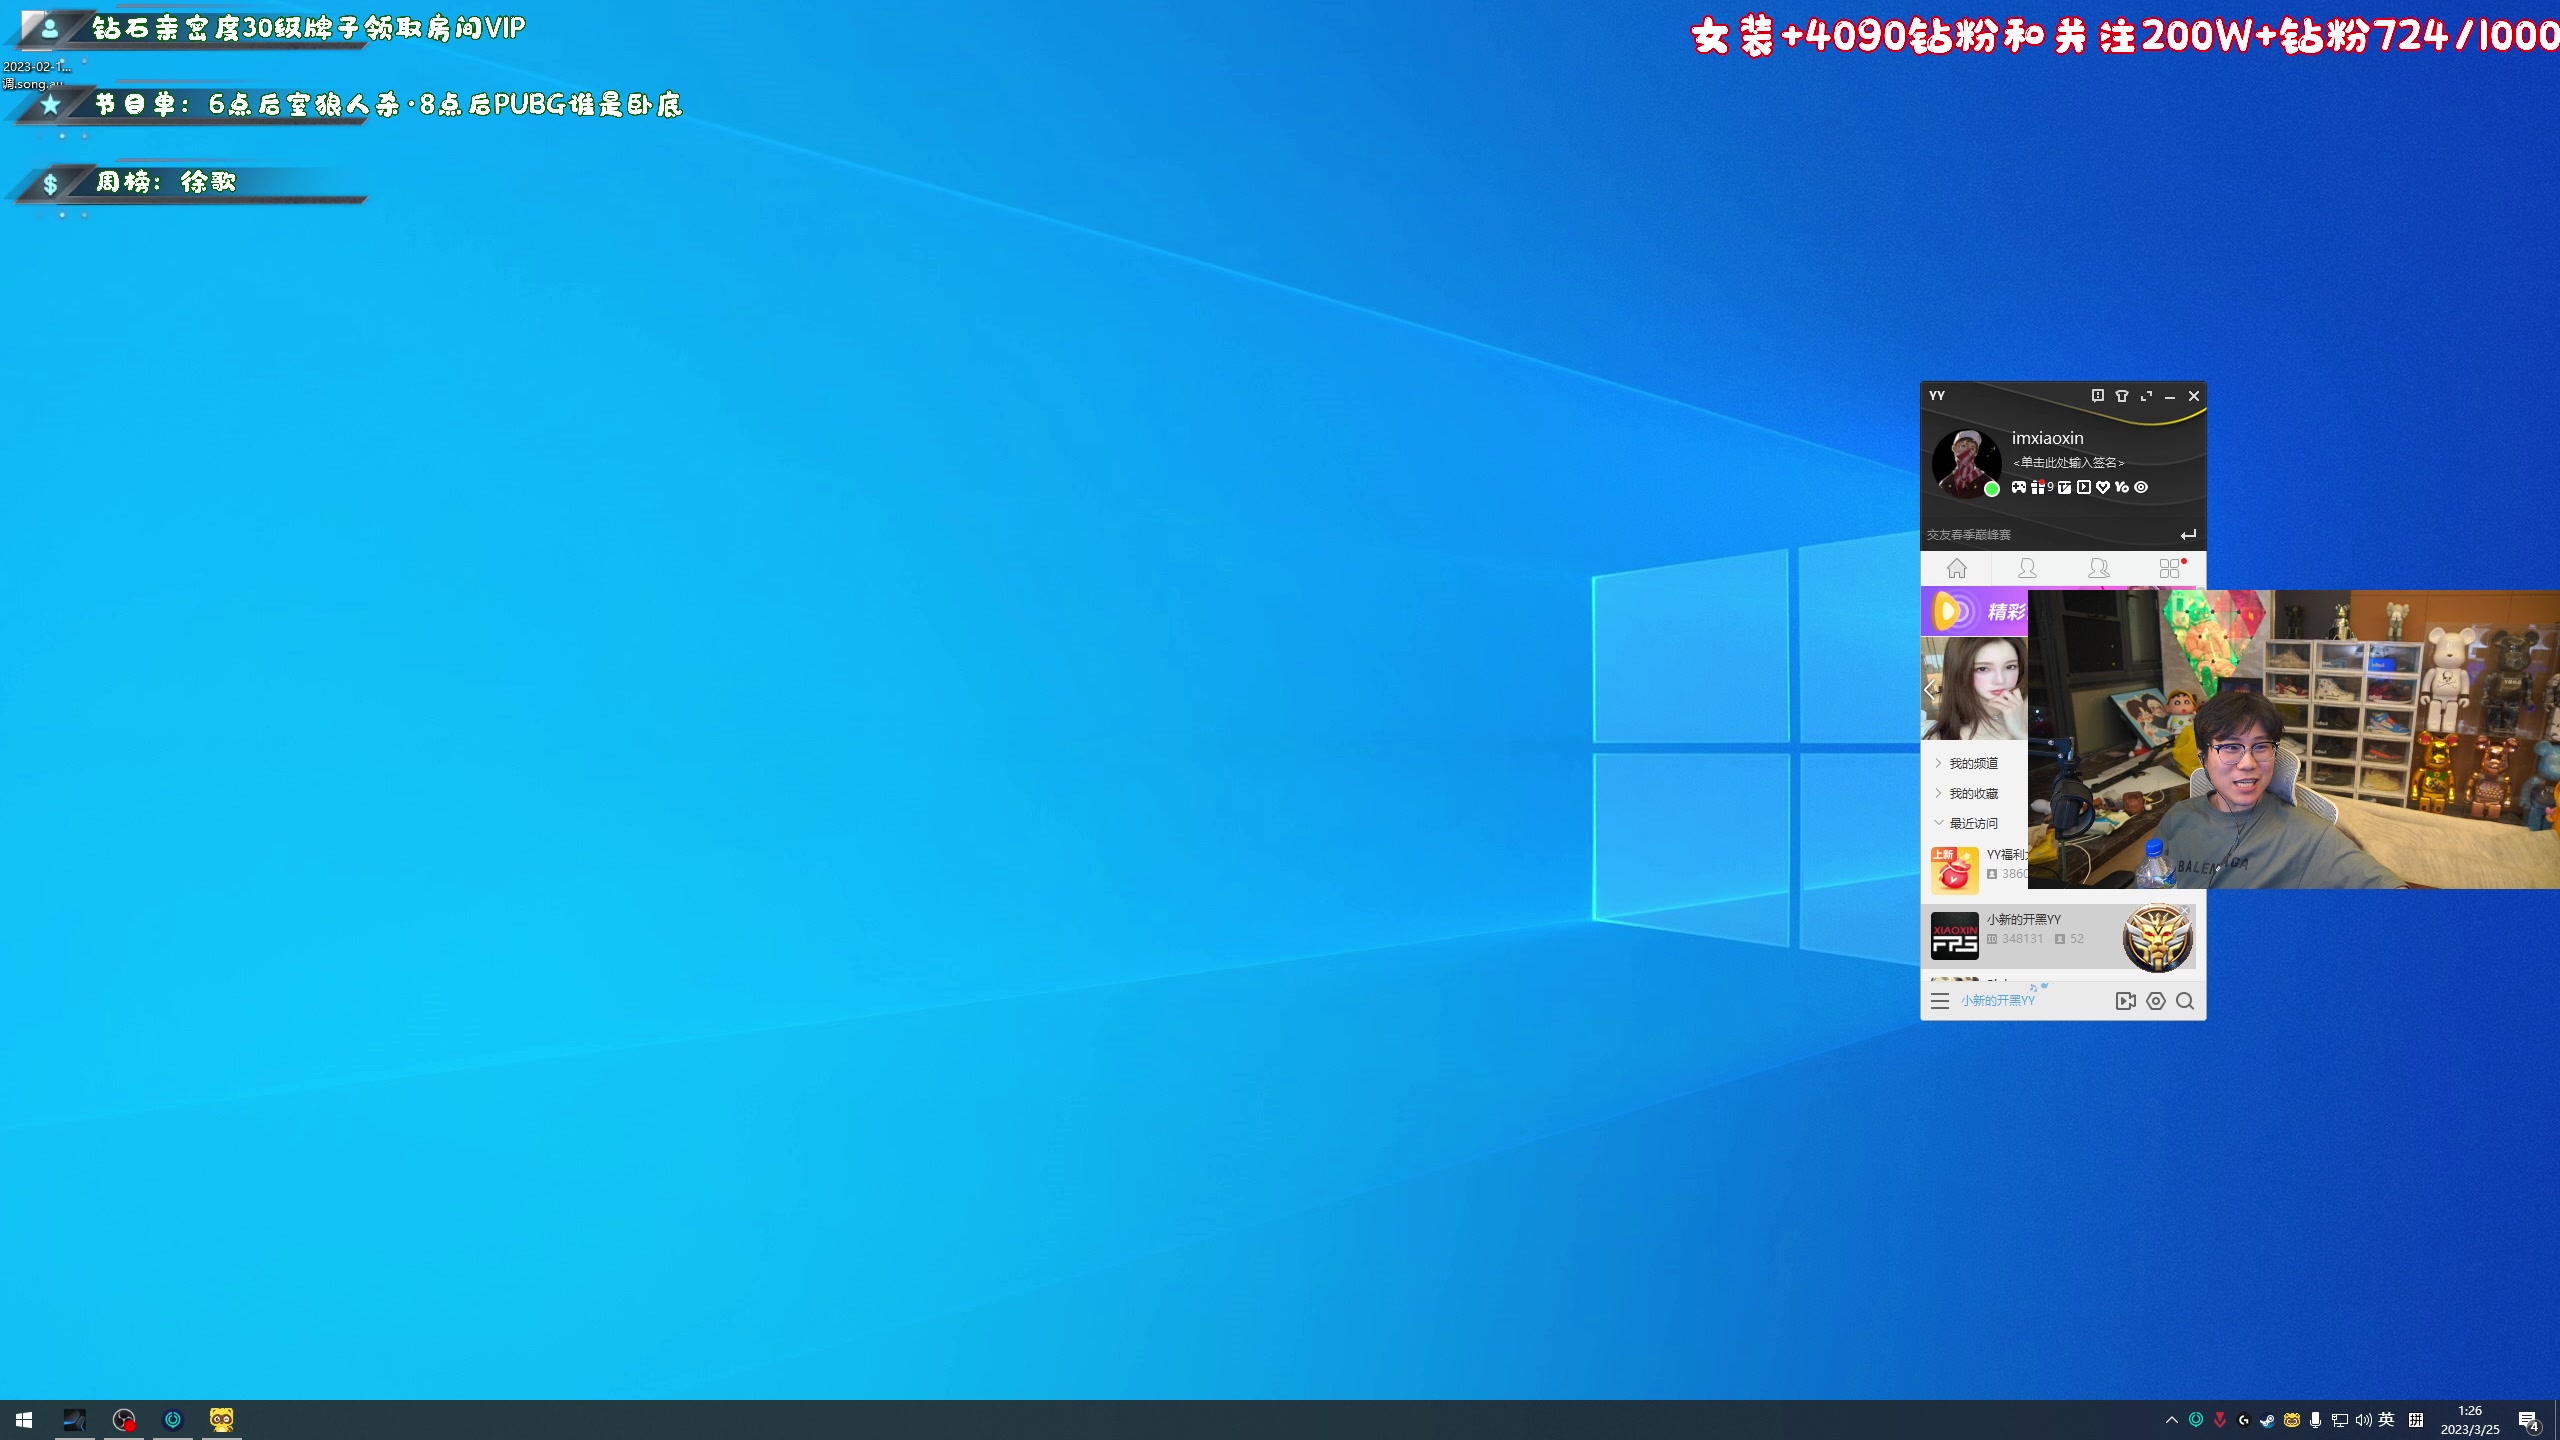Open the gift box icon with badge
2560x1440 pixels.
[x=2038, y=487]
